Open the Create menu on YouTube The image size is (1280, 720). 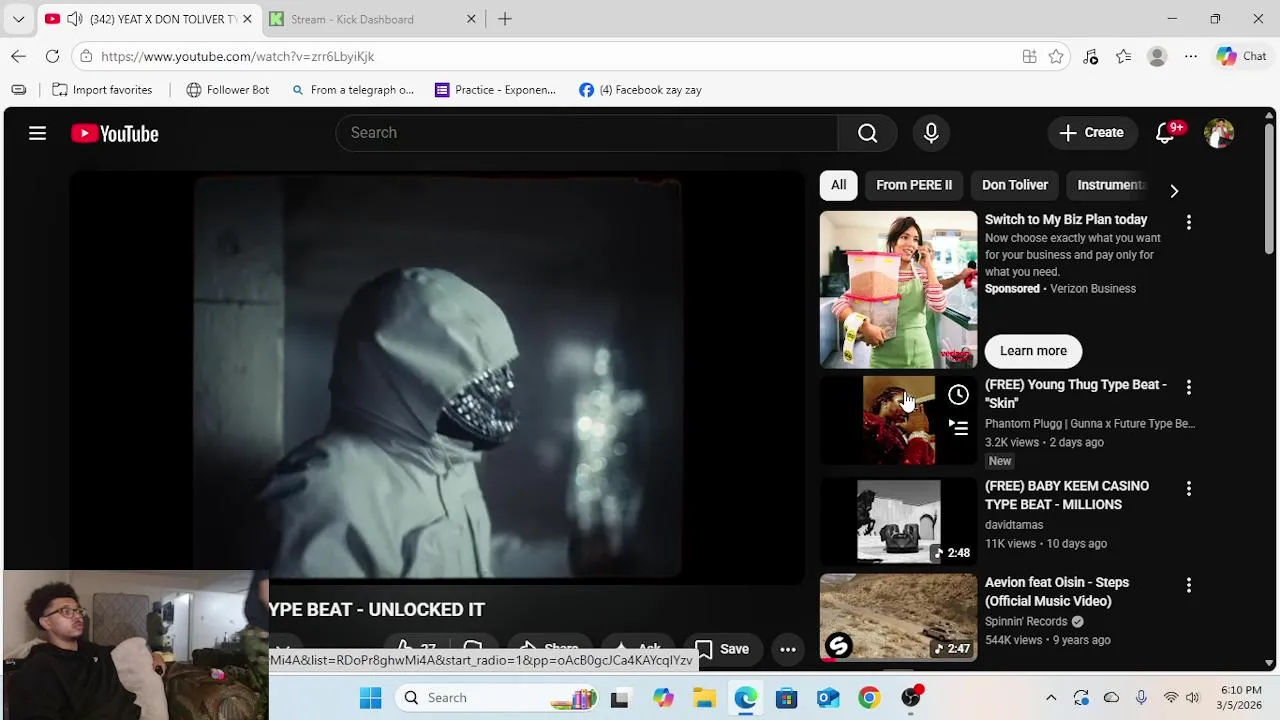[x=1092, y=133]
